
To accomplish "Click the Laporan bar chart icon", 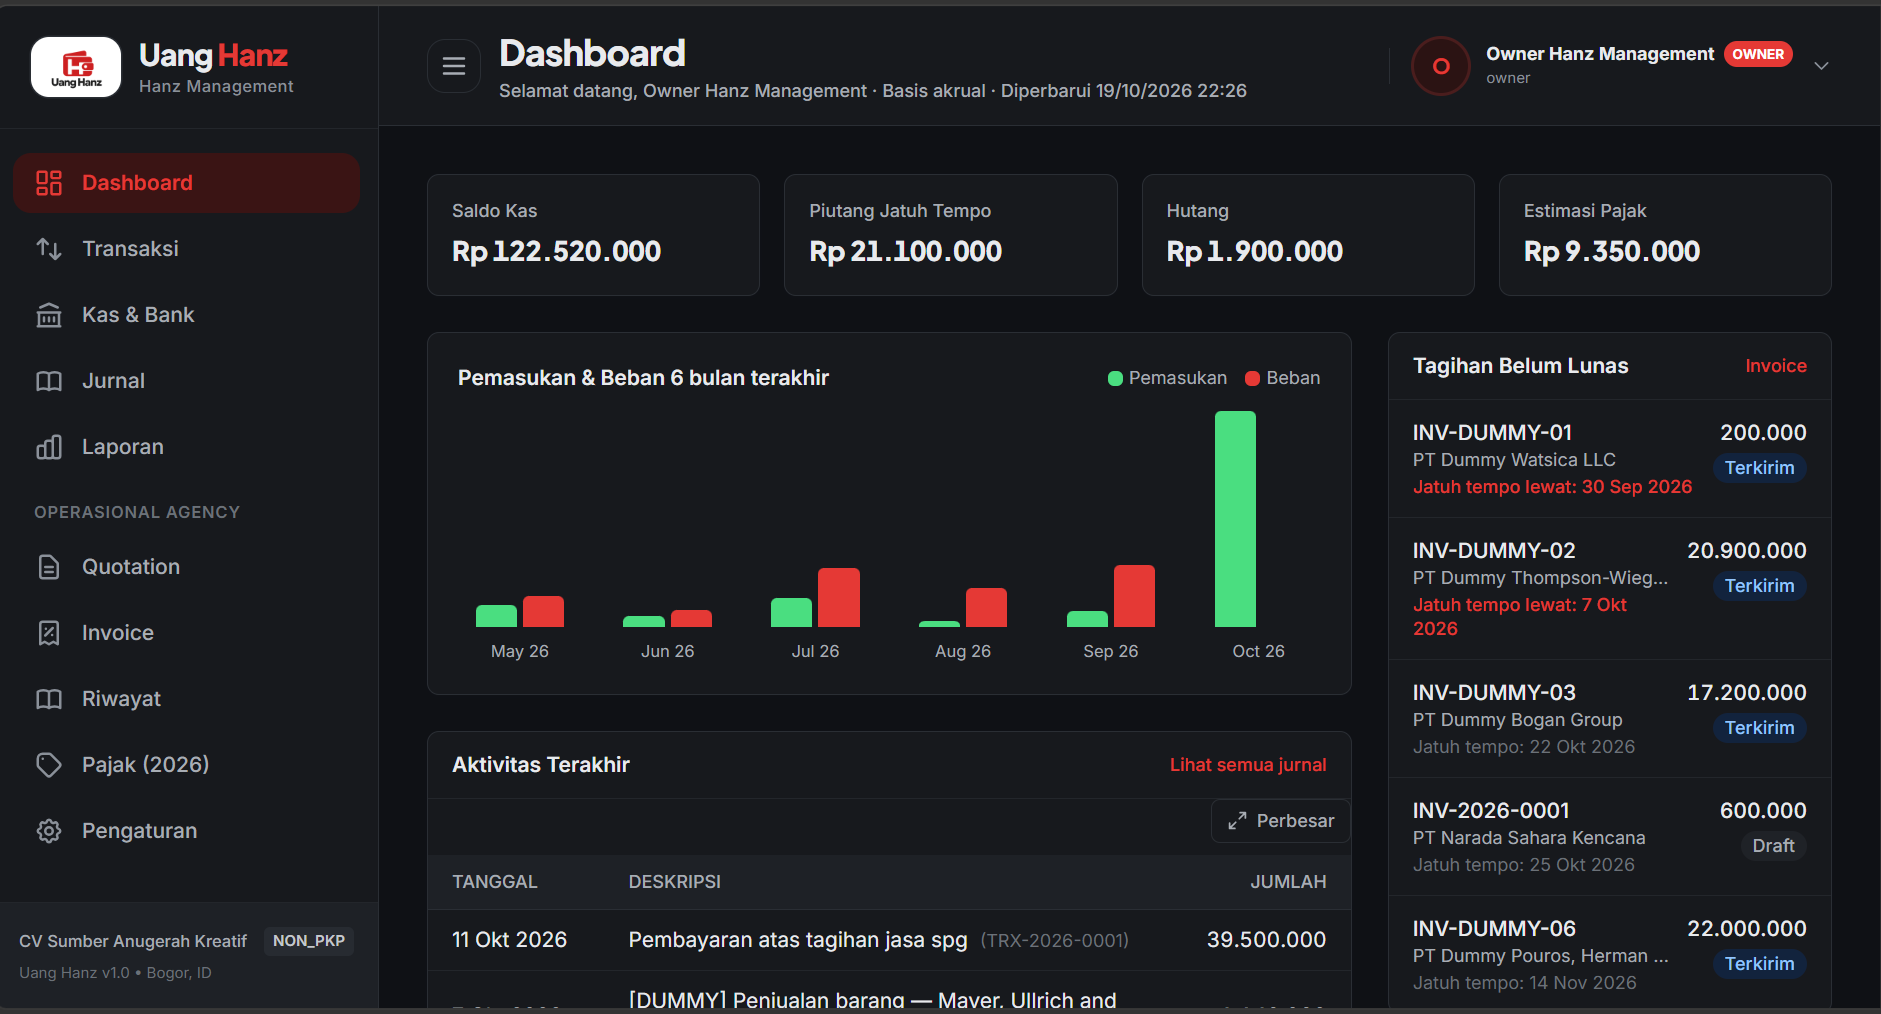I will 49,447.
